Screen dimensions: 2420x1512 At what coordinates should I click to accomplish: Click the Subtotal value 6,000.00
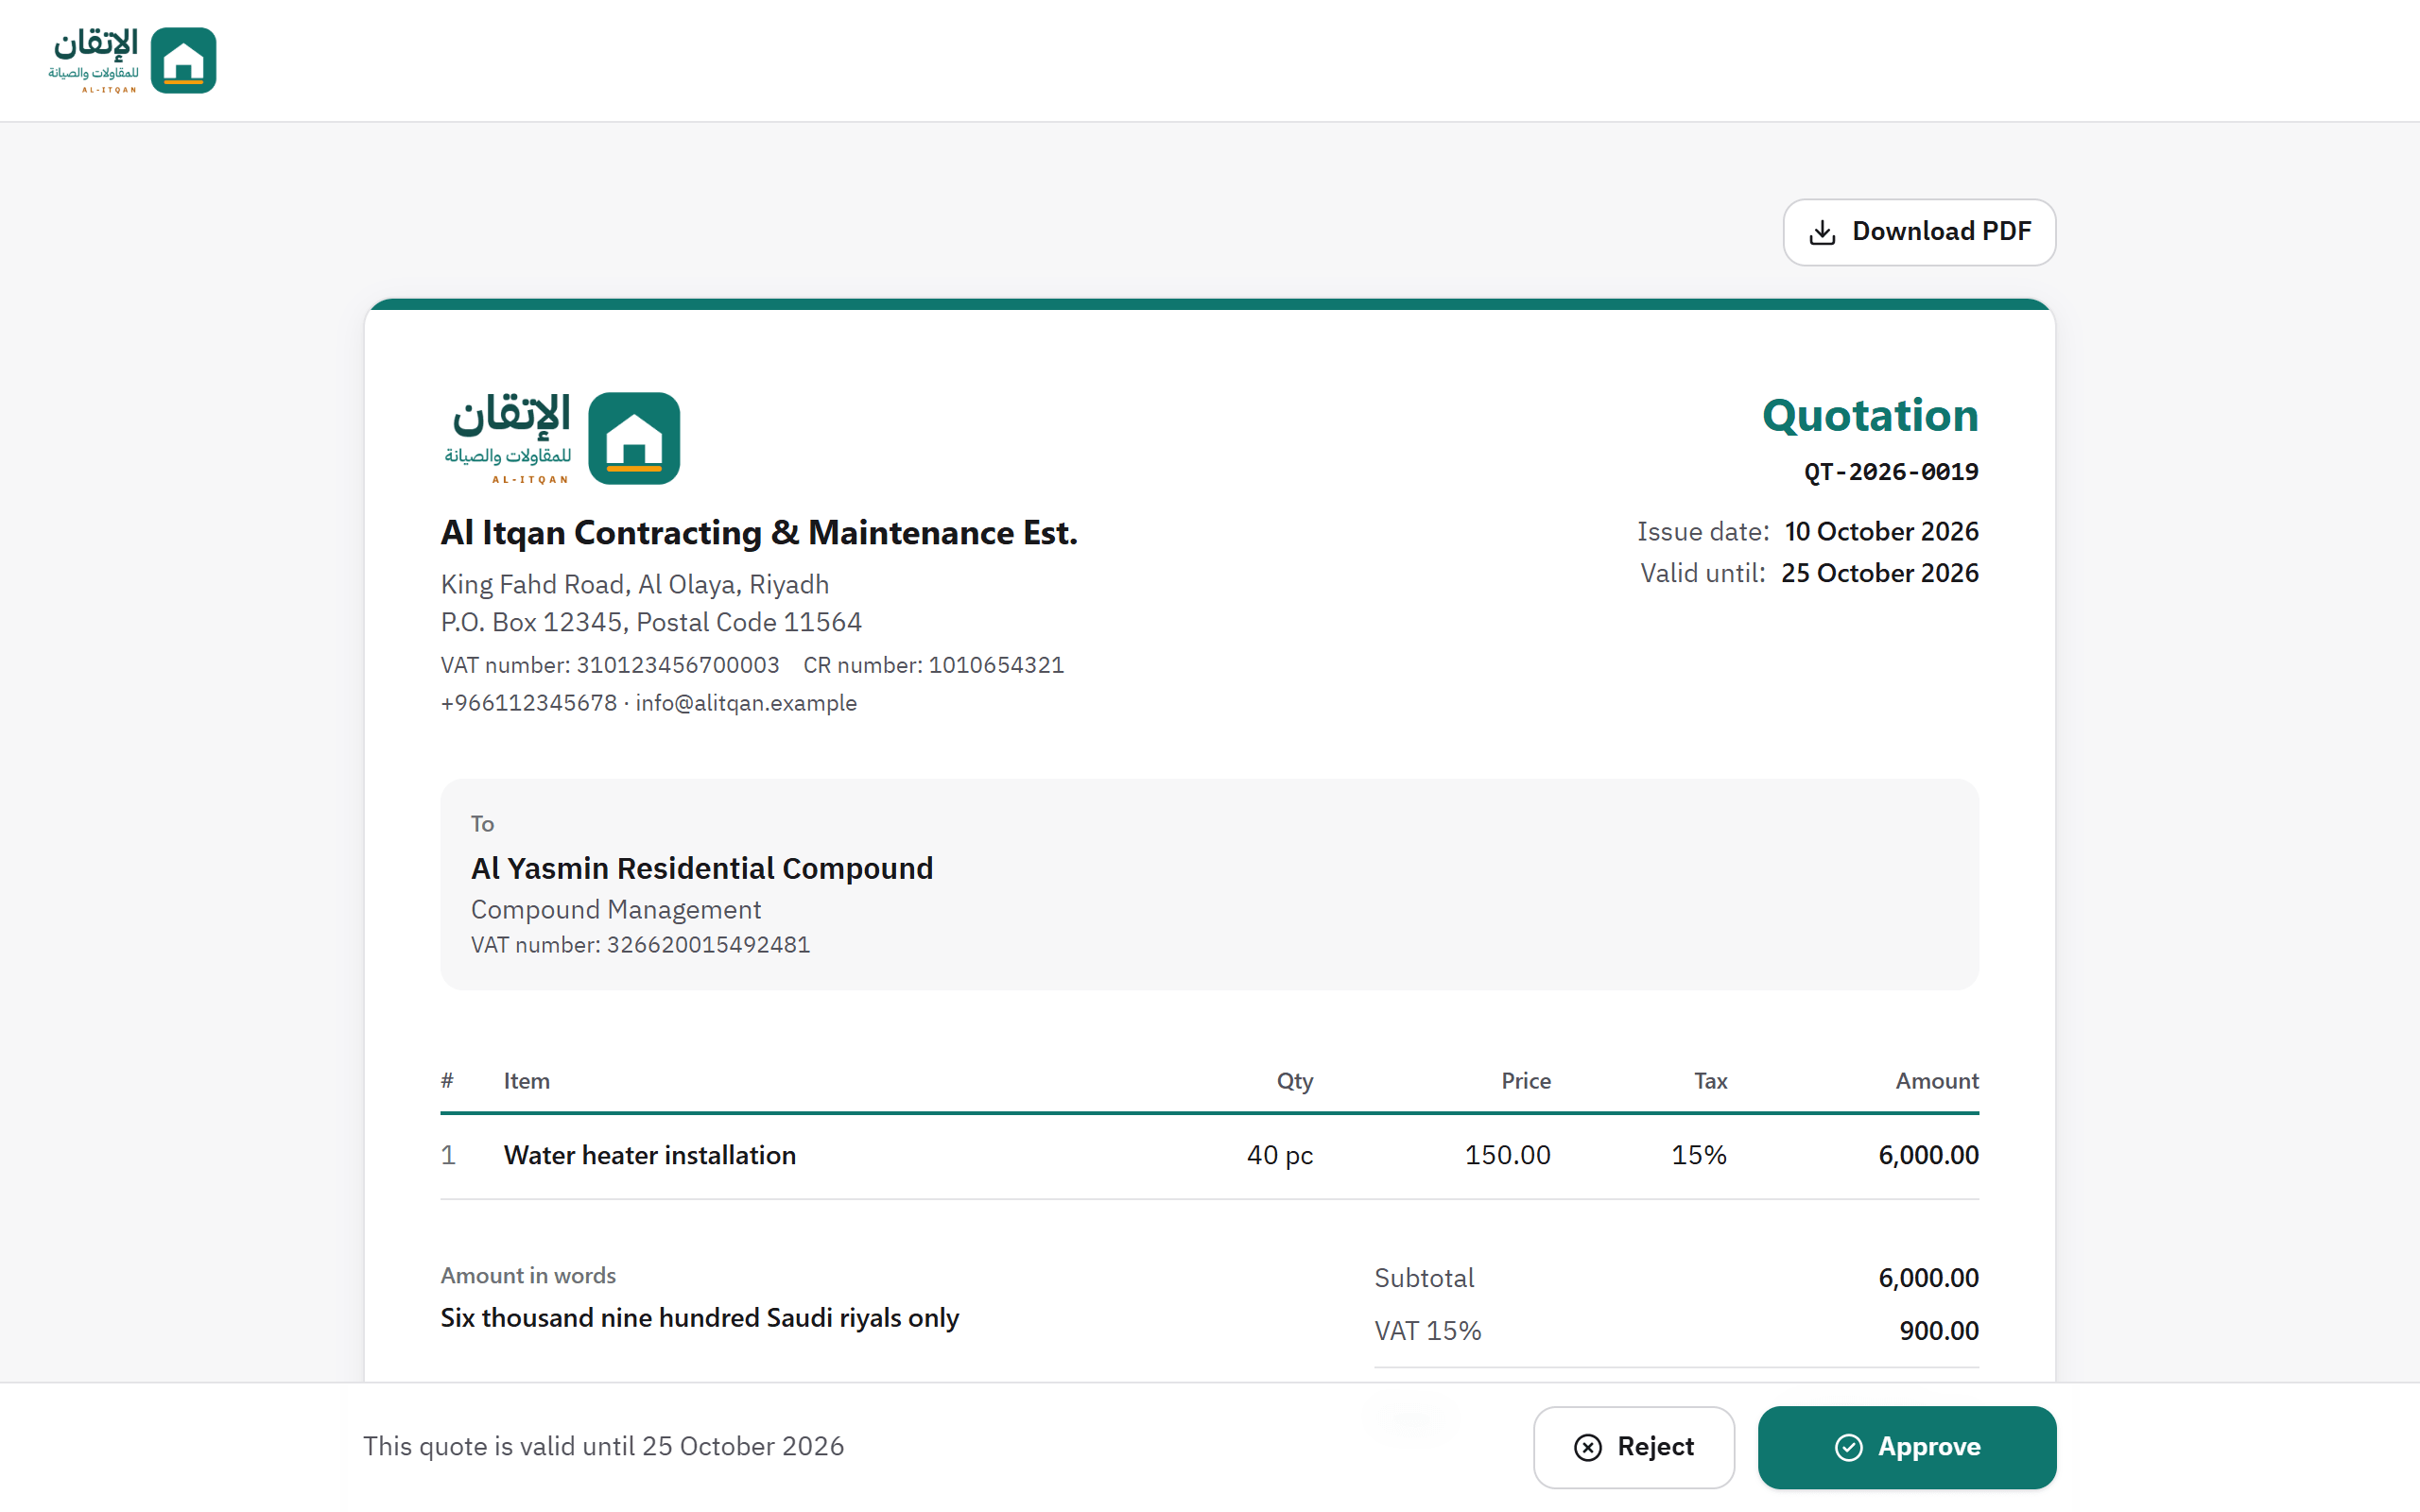pos(1929,1278)
